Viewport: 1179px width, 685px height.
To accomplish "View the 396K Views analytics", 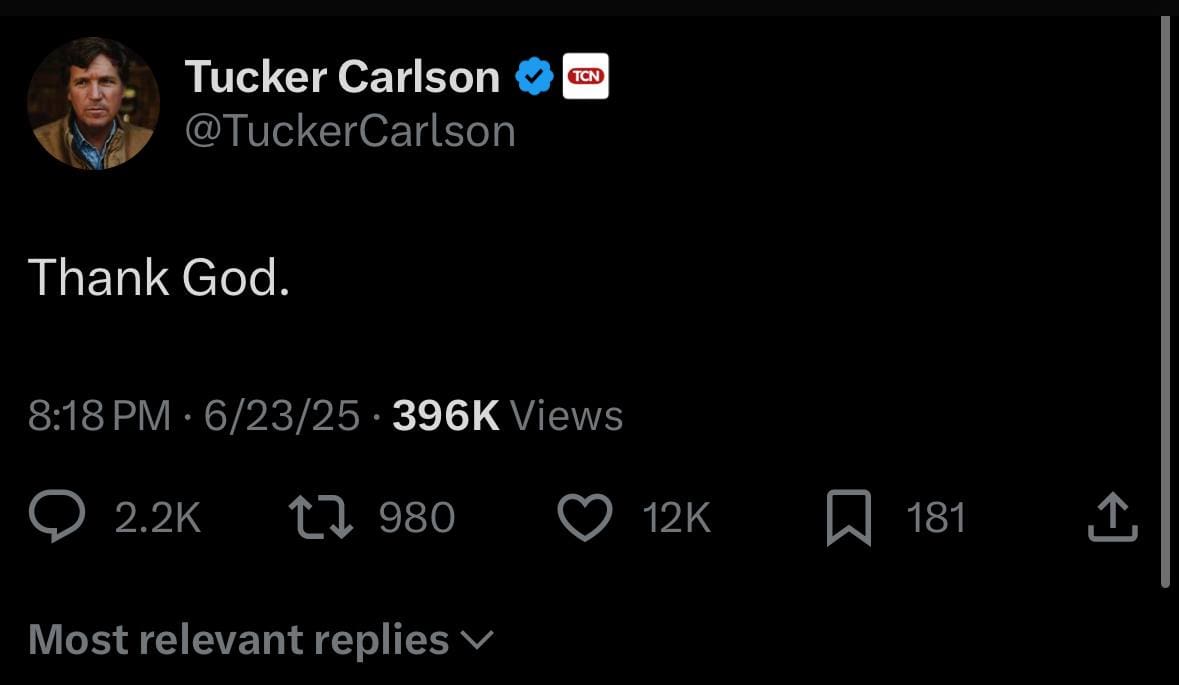I will (507, 416).
